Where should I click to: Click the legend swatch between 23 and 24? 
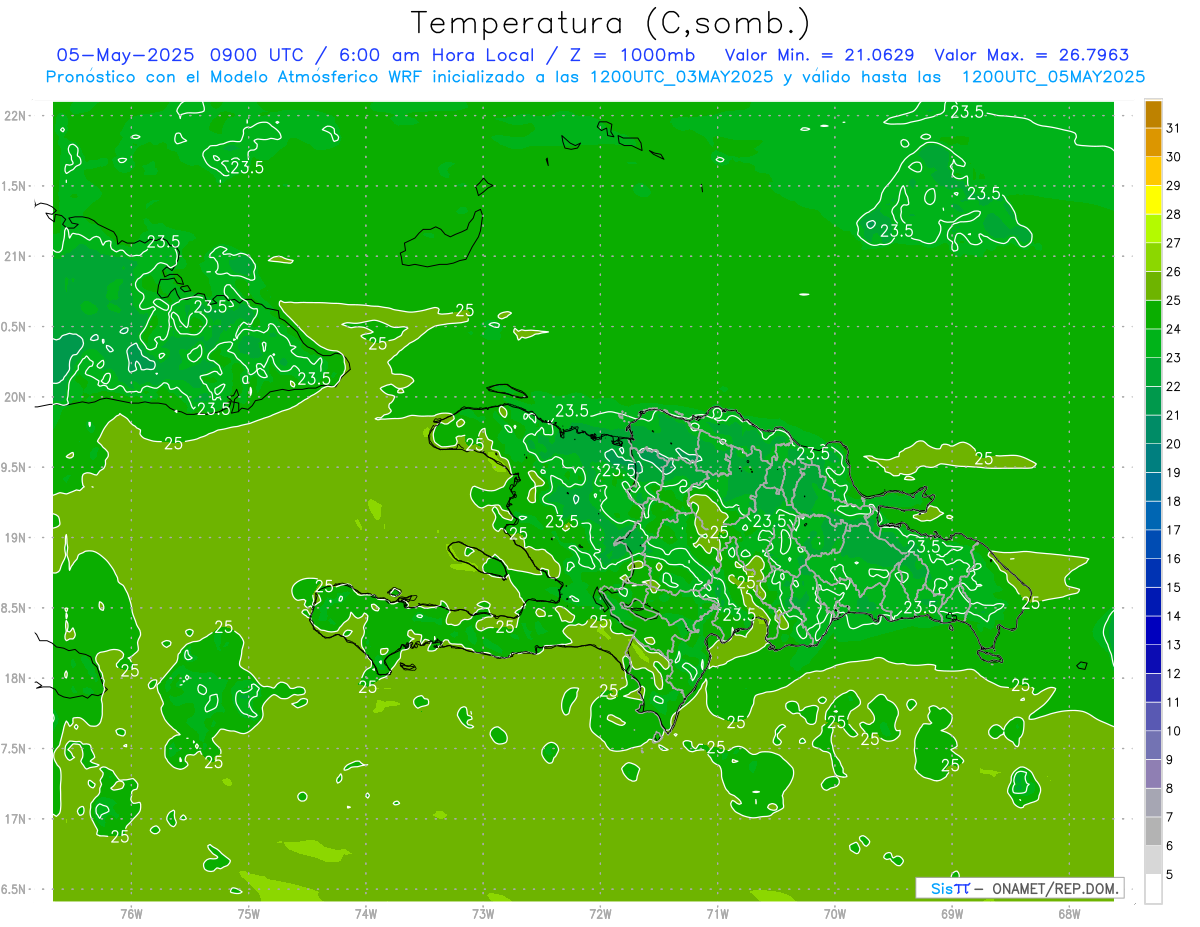[x=1153, y=343]
